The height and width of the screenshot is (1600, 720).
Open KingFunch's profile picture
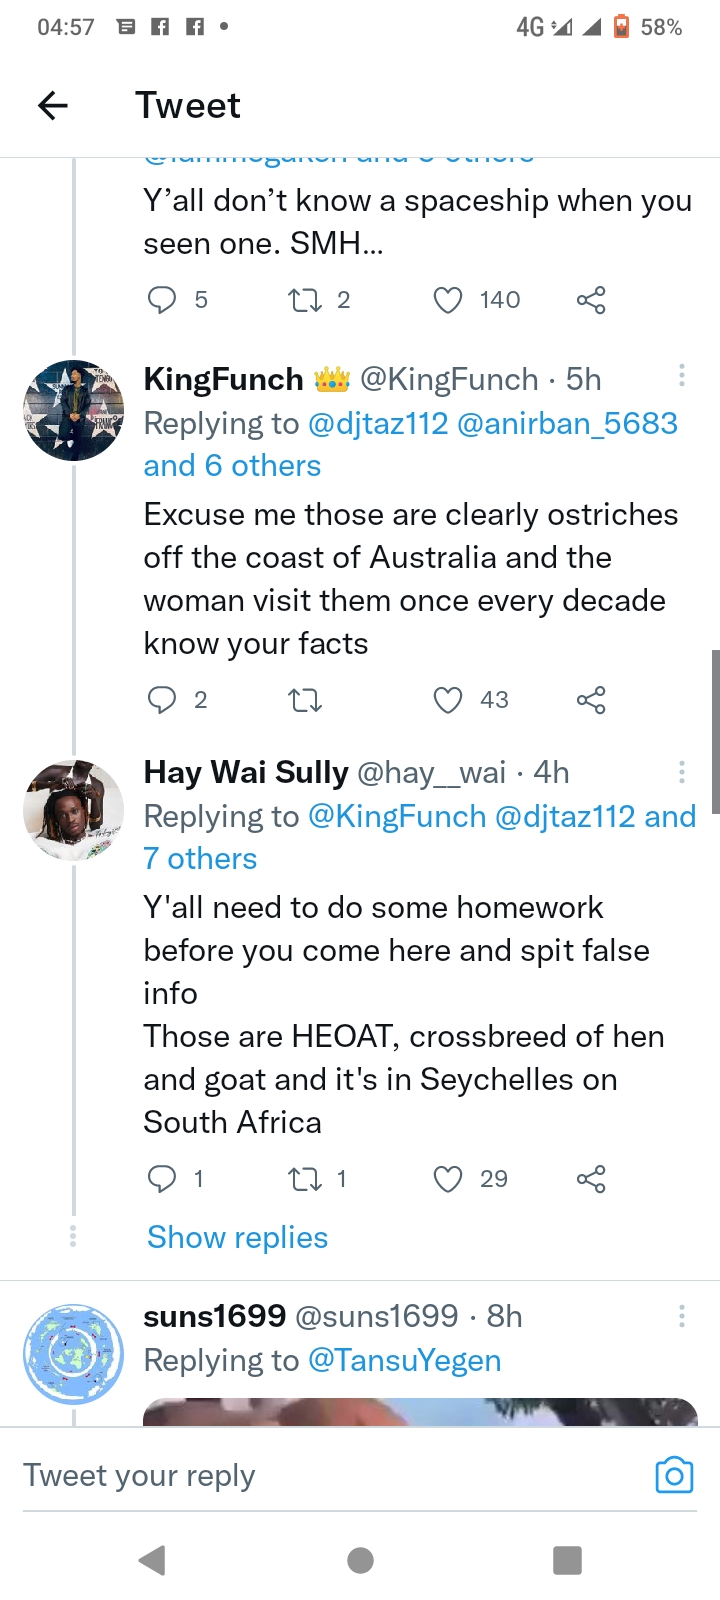click(x=73, y=410)
